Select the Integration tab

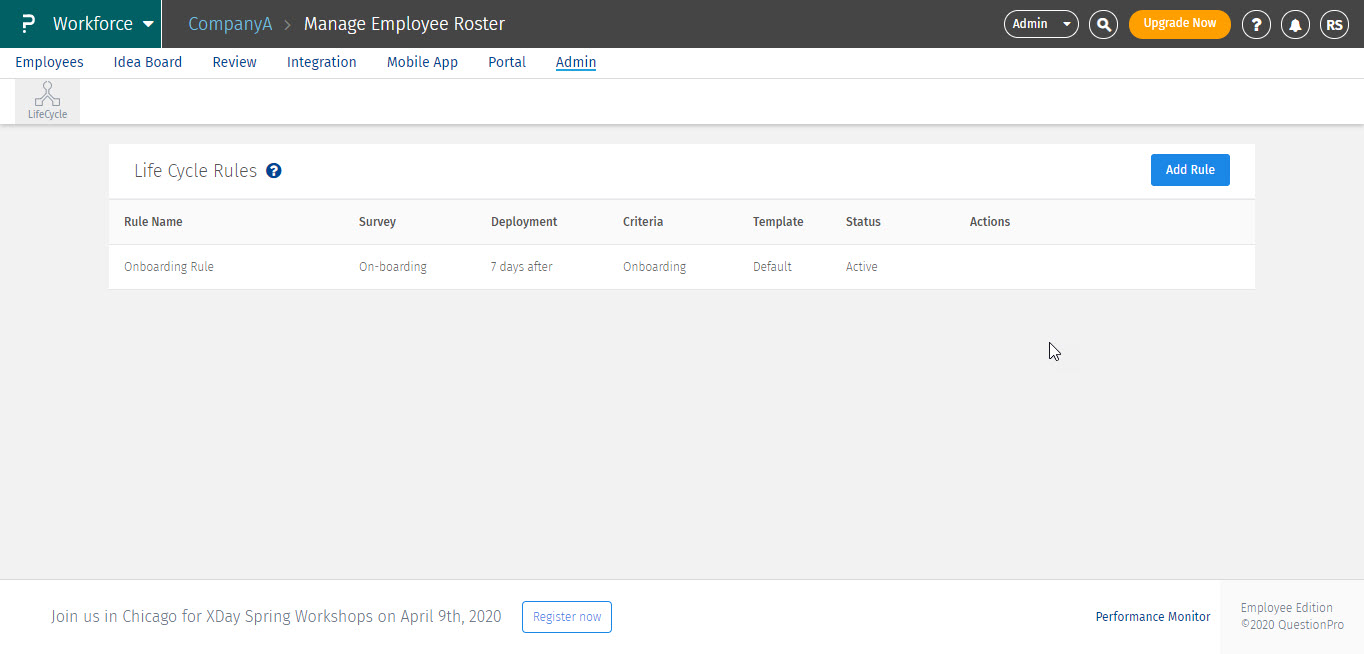coord(321,62)
